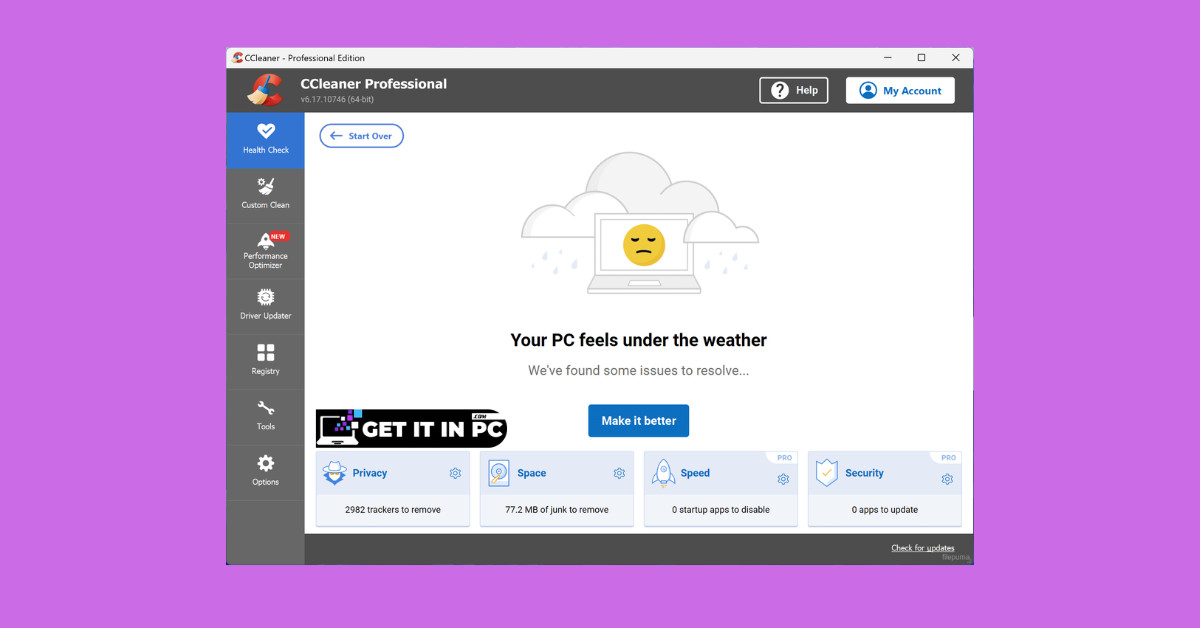This screenshot has height=628, width=1200.
Task: Open Speed card settings gear
Action: click(783, 479)
